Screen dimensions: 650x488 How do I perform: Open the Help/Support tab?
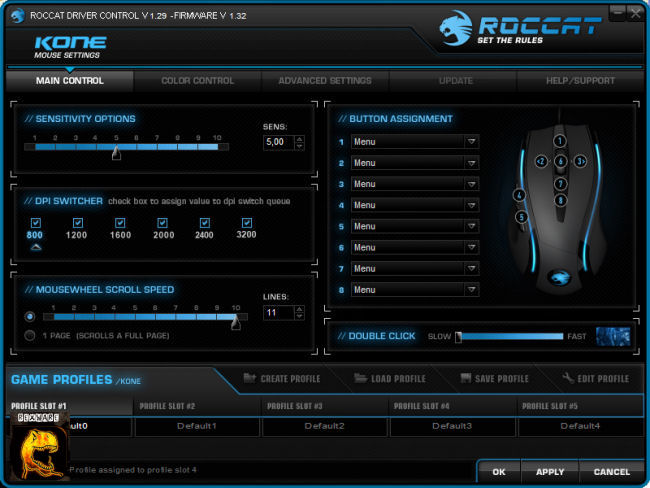(x=580, y=81)
